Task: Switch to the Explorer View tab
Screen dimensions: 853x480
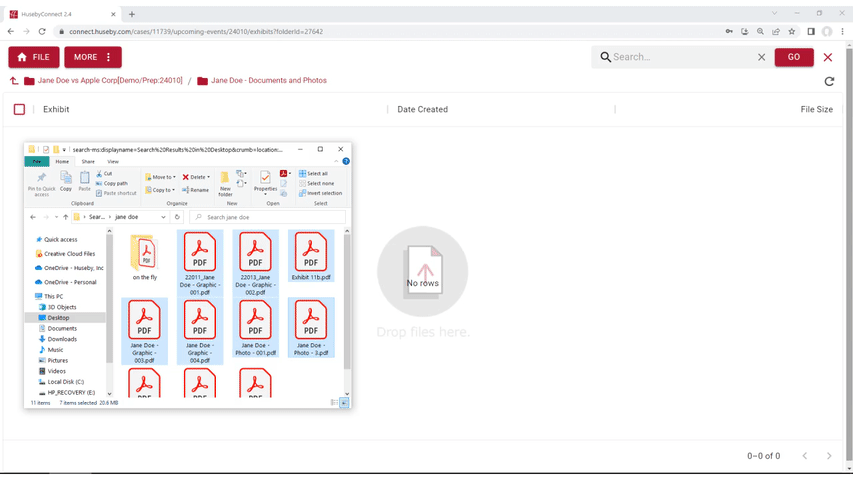Action: 113,162
